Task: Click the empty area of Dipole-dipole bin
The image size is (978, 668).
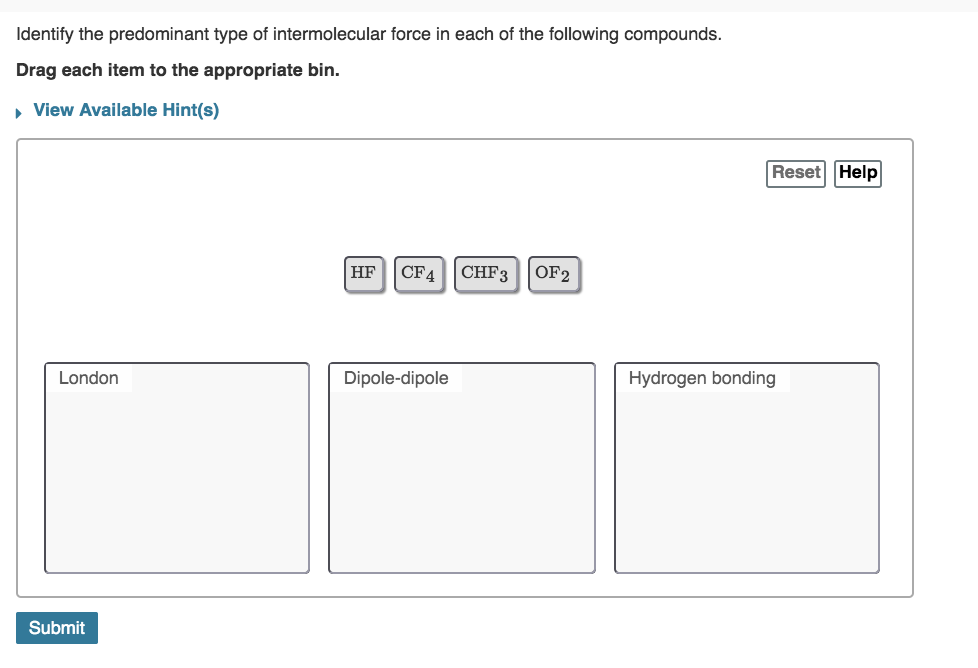Action: [x=462, y=480]
